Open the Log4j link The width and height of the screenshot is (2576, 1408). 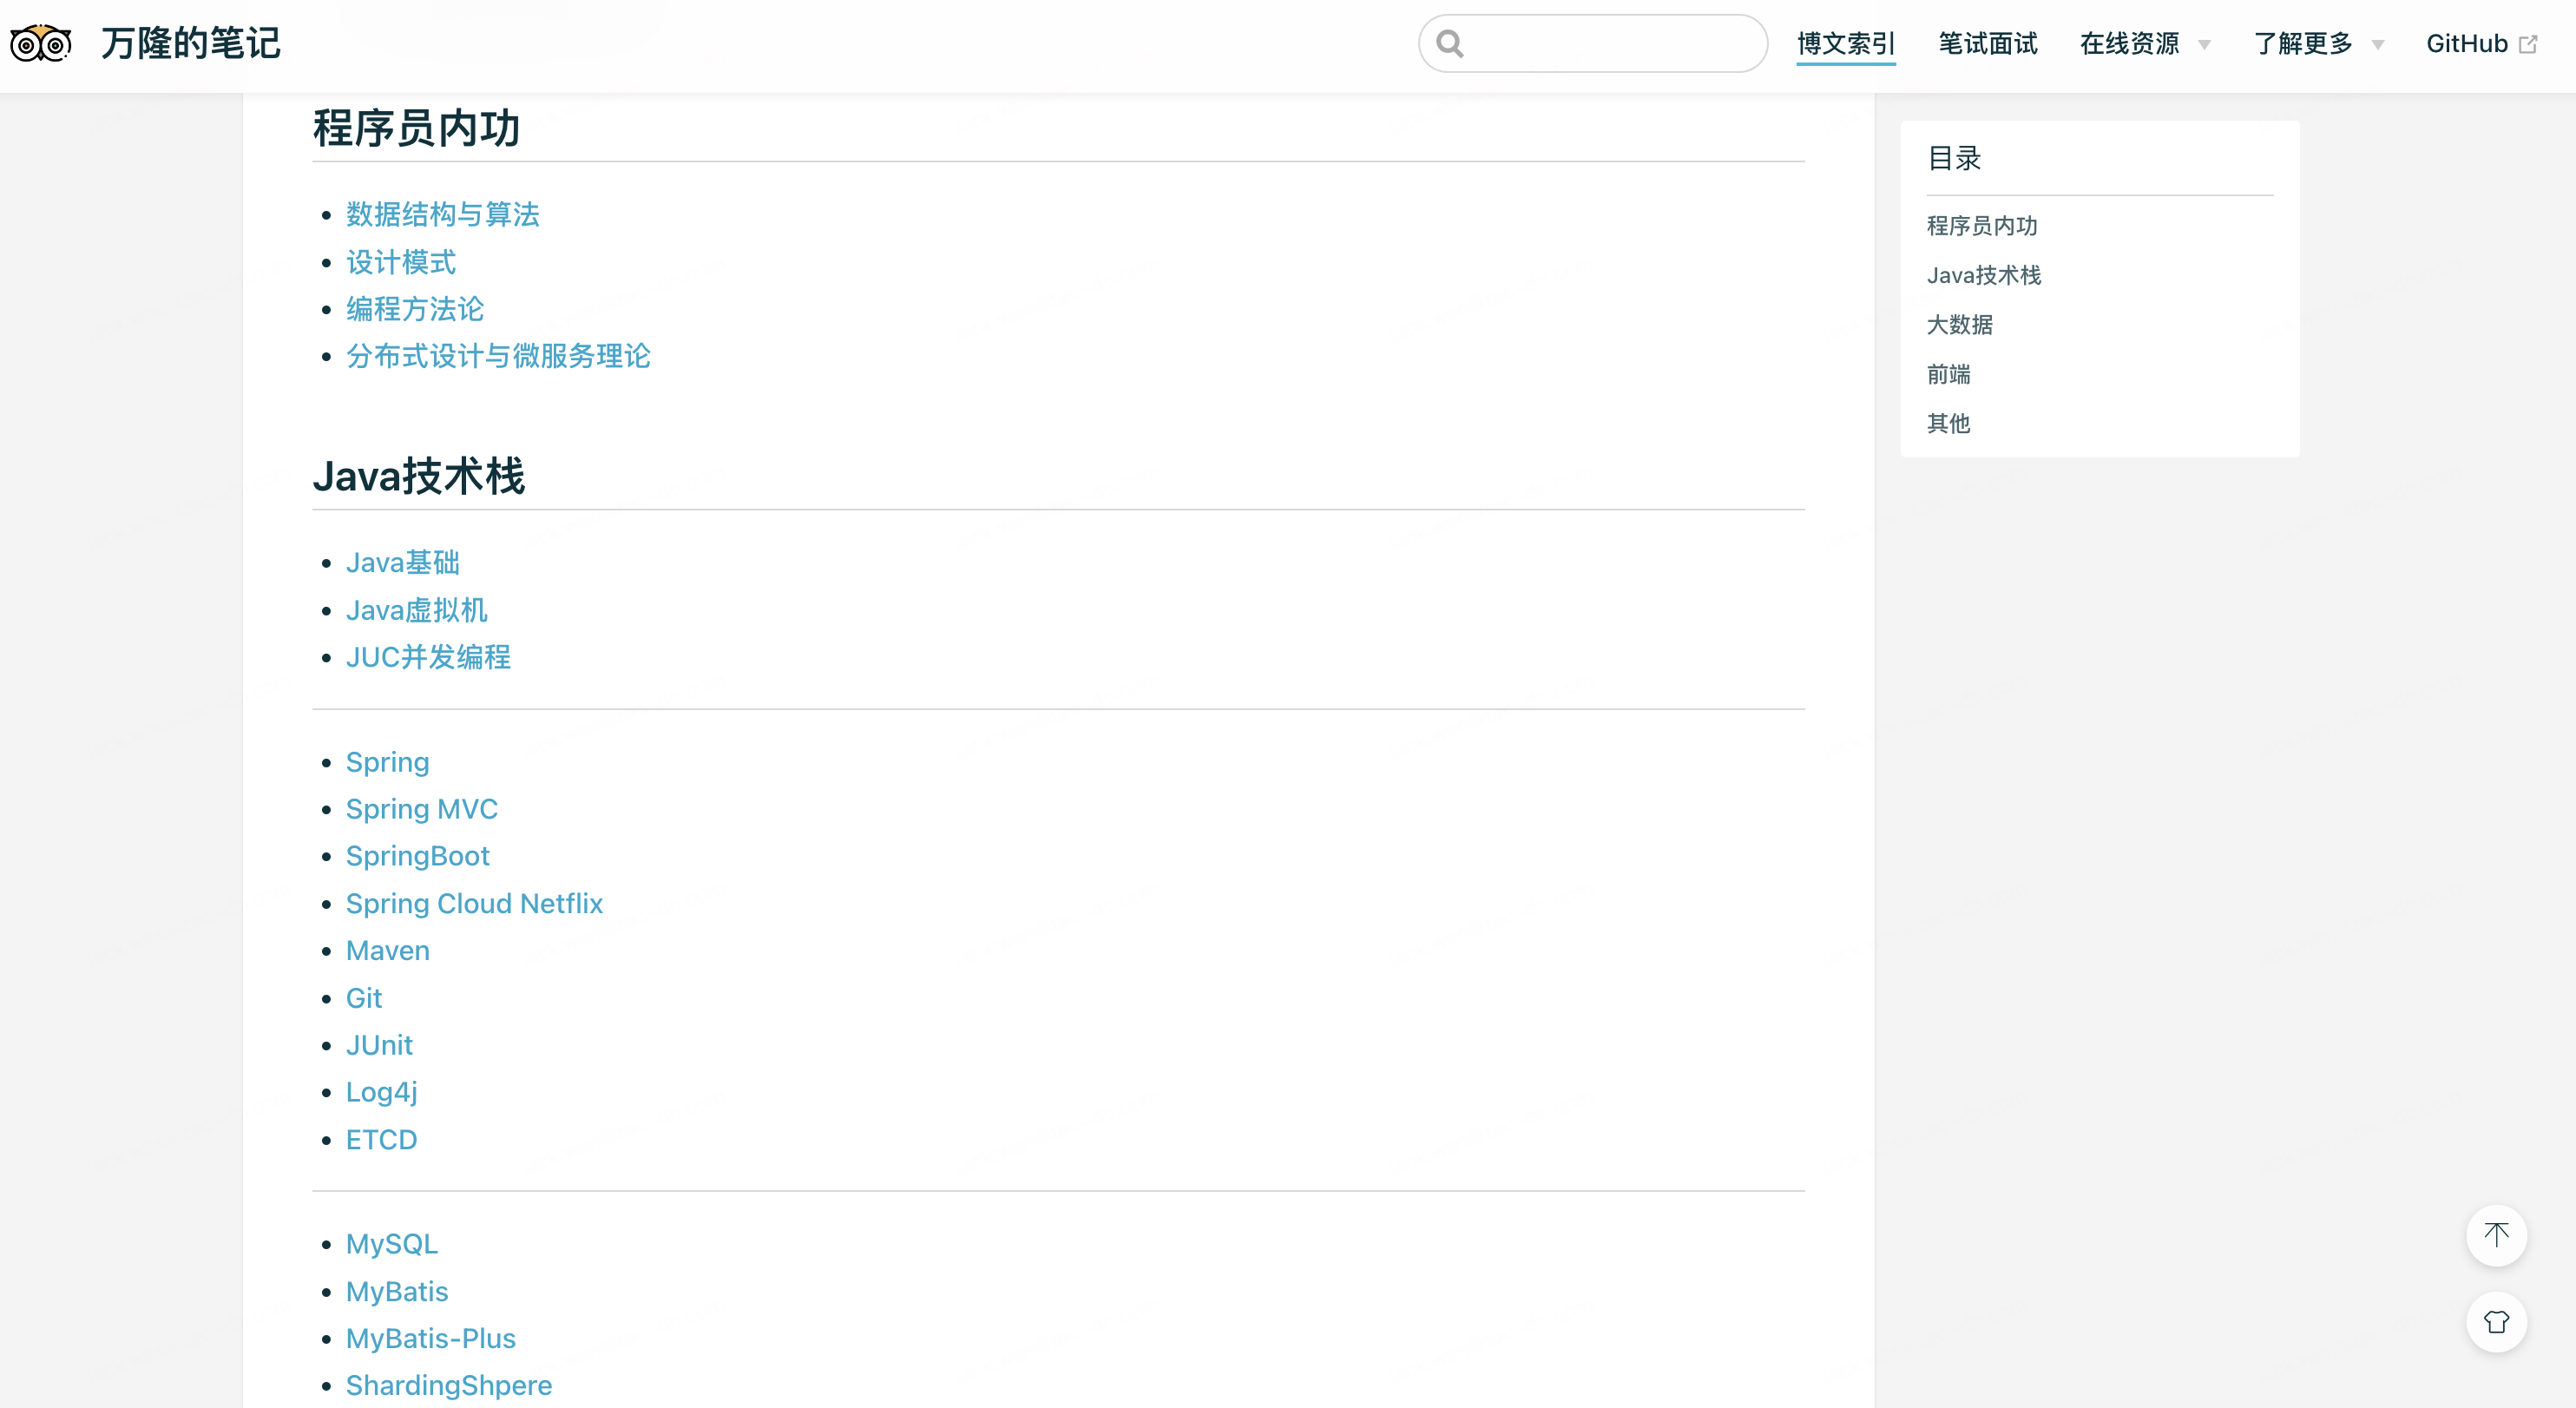point(382,1092)
